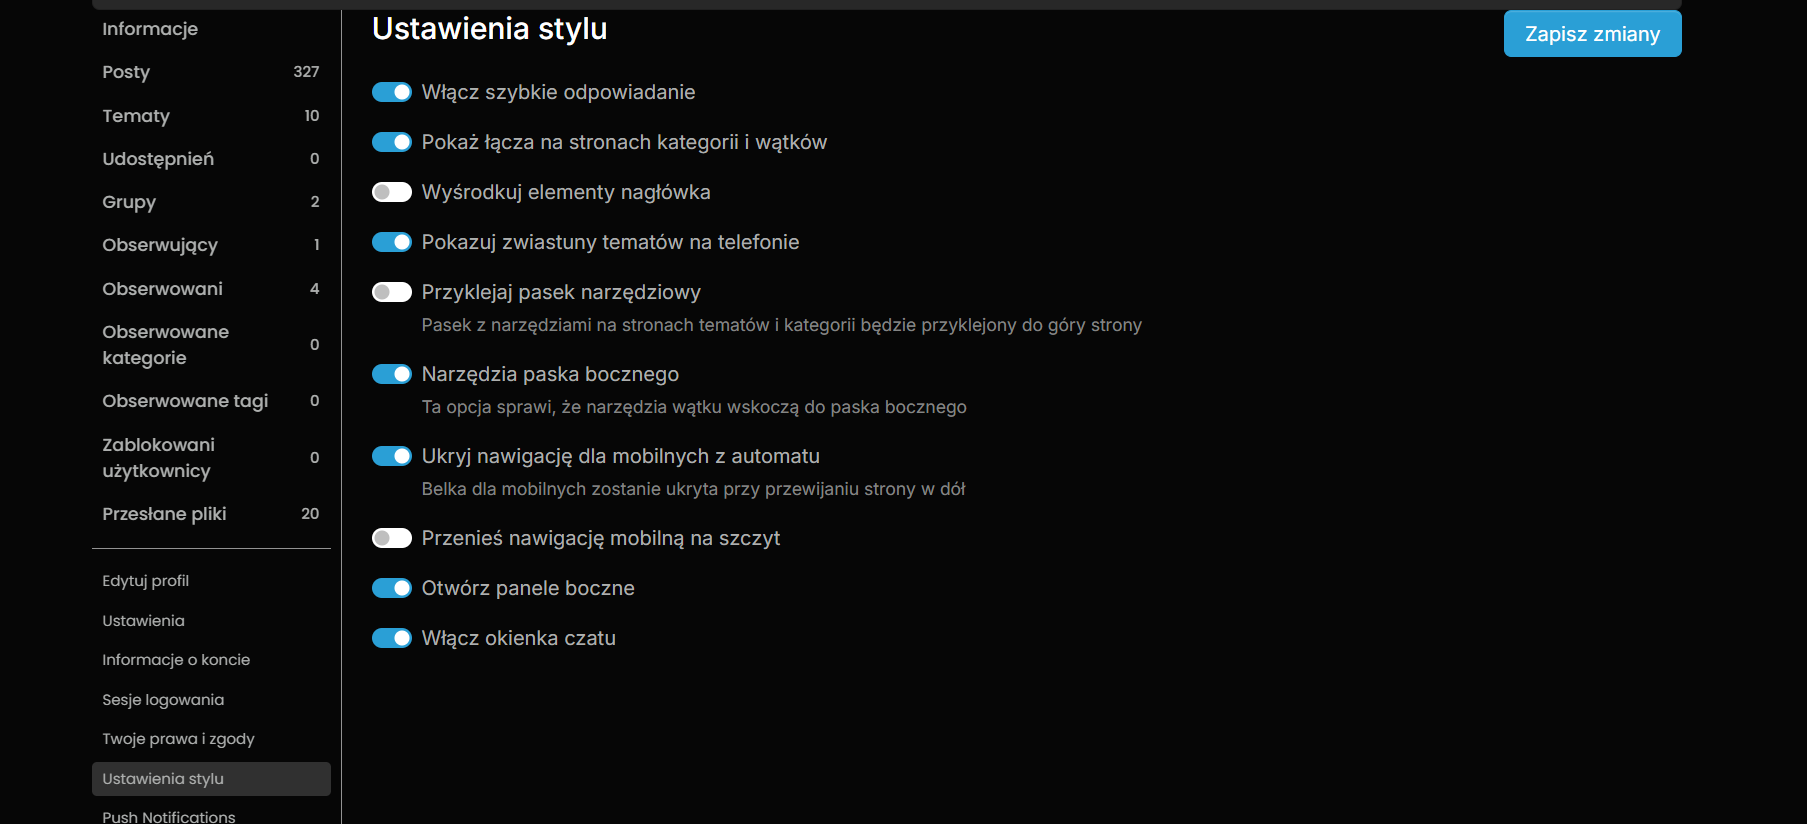
Task: Open Edytuj profil link
Action: (145, 581)
